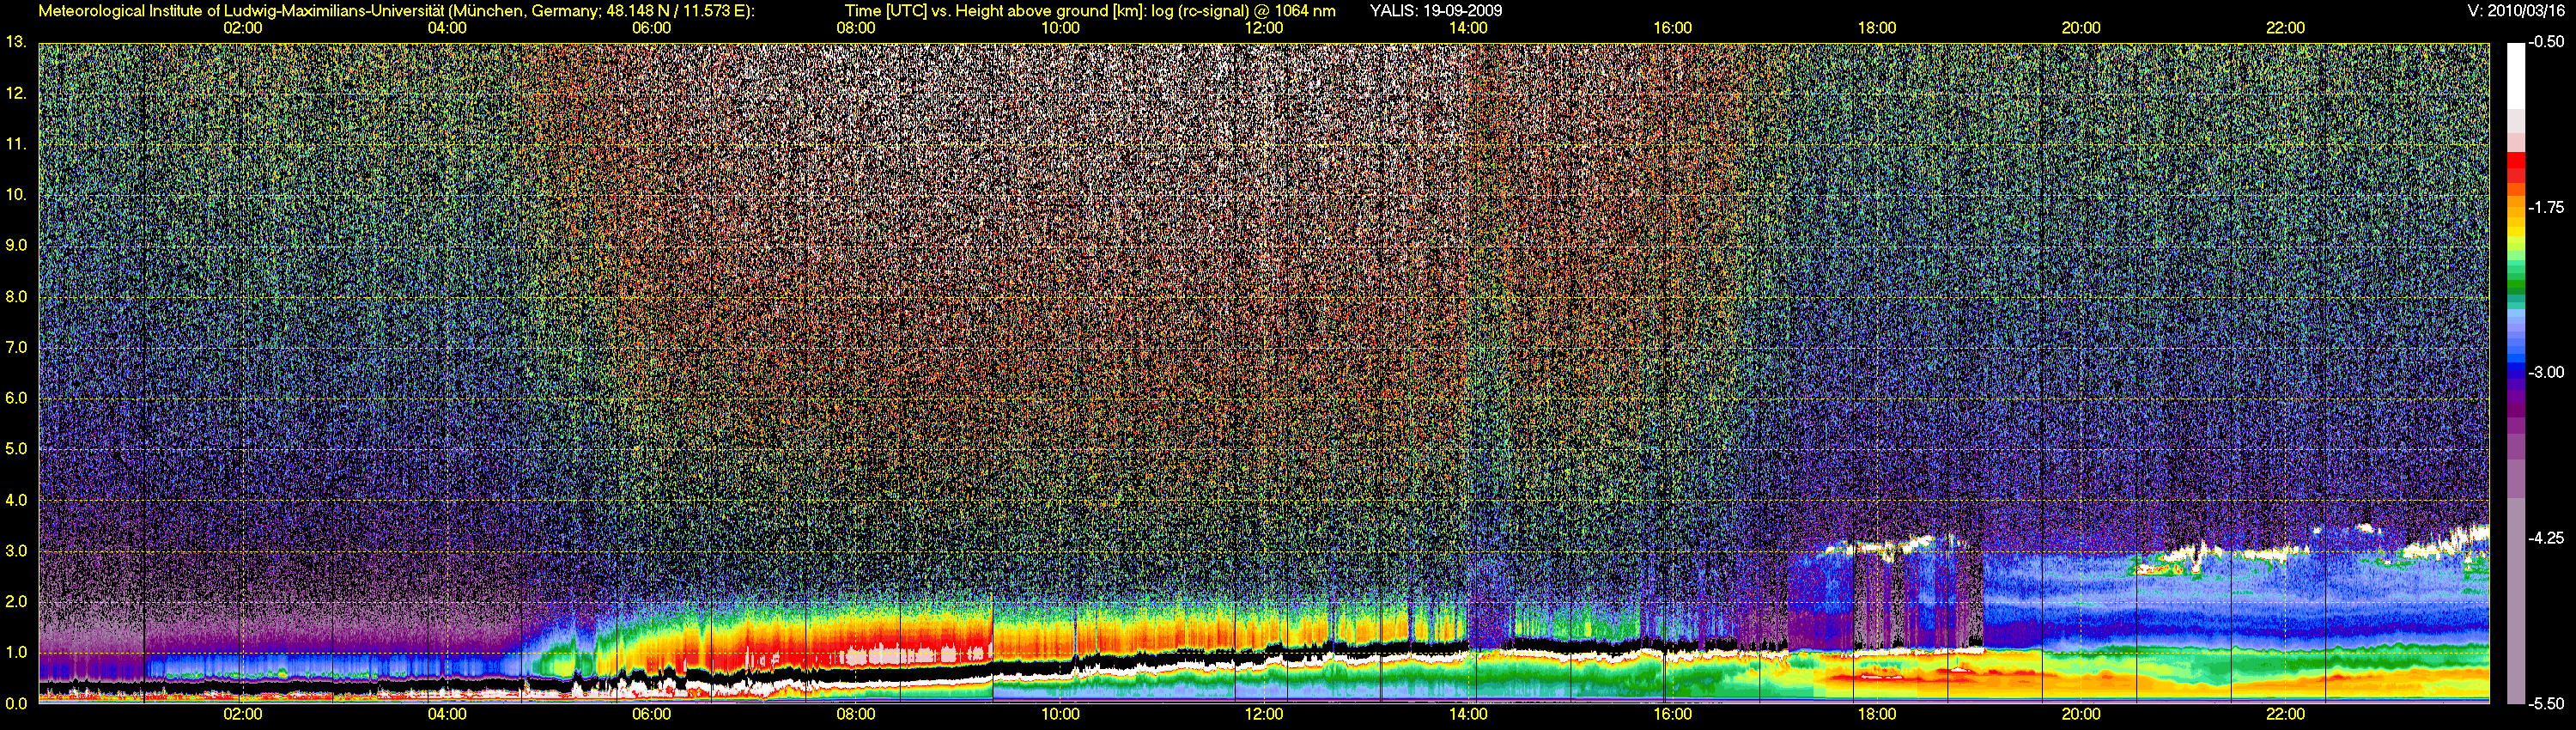Image resolution: width=2576 pixels, height=730 pixels.
Task: Click the '10:00' label on the top time axis
Action: pos(1060,28)
